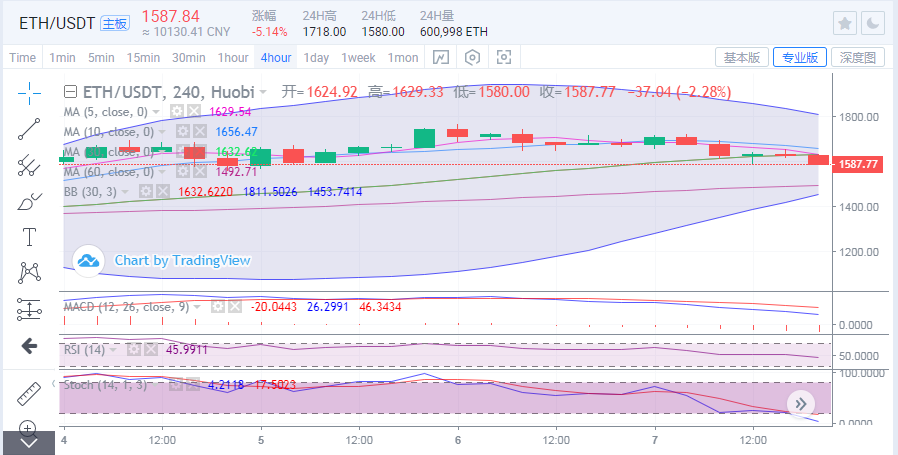898x455 pixels.
Task: Open the 深度图 depth chart
Action: [x=858, y=57]
